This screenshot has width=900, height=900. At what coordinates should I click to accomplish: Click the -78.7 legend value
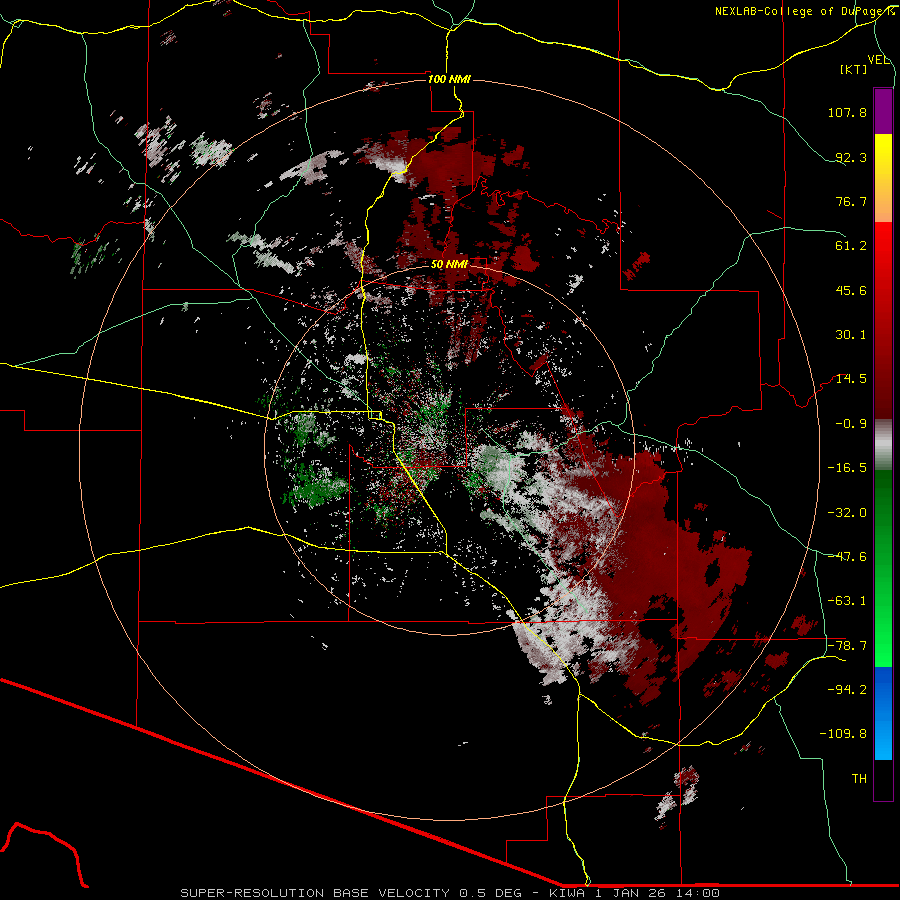847,646
